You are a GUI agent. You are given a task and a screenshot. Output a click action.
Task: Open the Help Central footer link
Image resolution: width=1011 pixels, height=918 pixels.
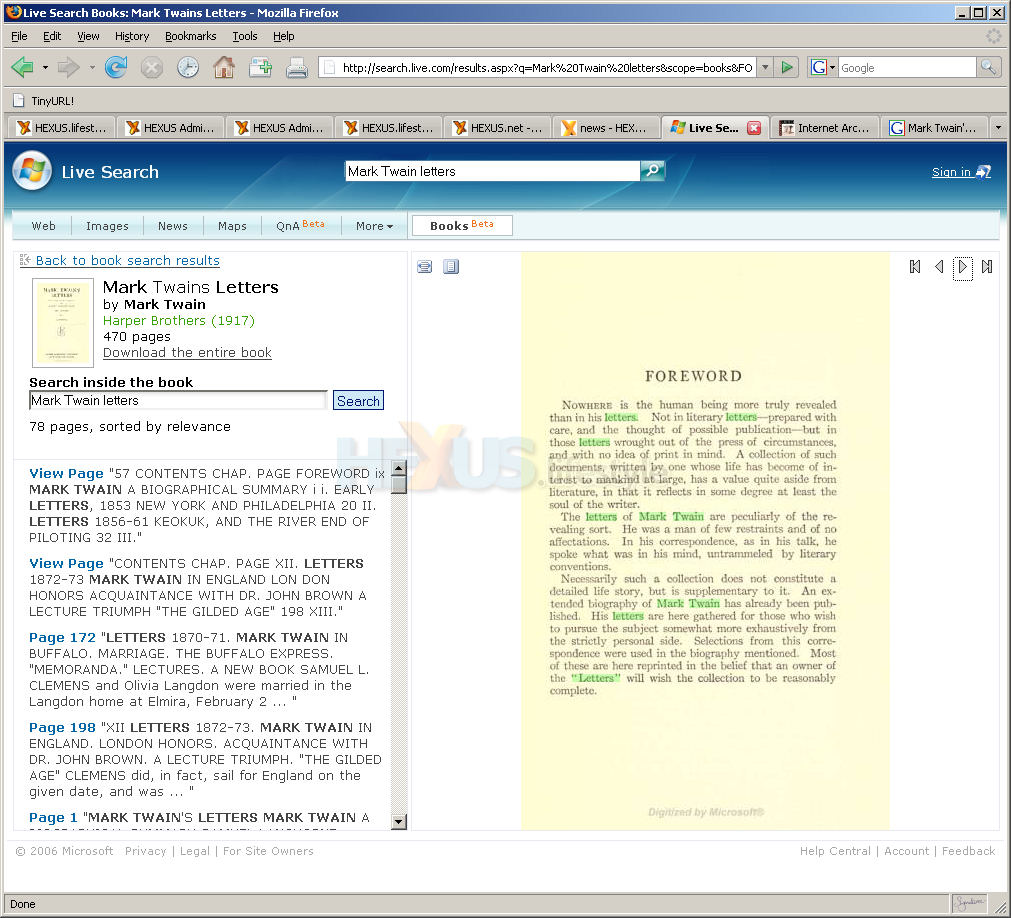[x=835, y=851]
